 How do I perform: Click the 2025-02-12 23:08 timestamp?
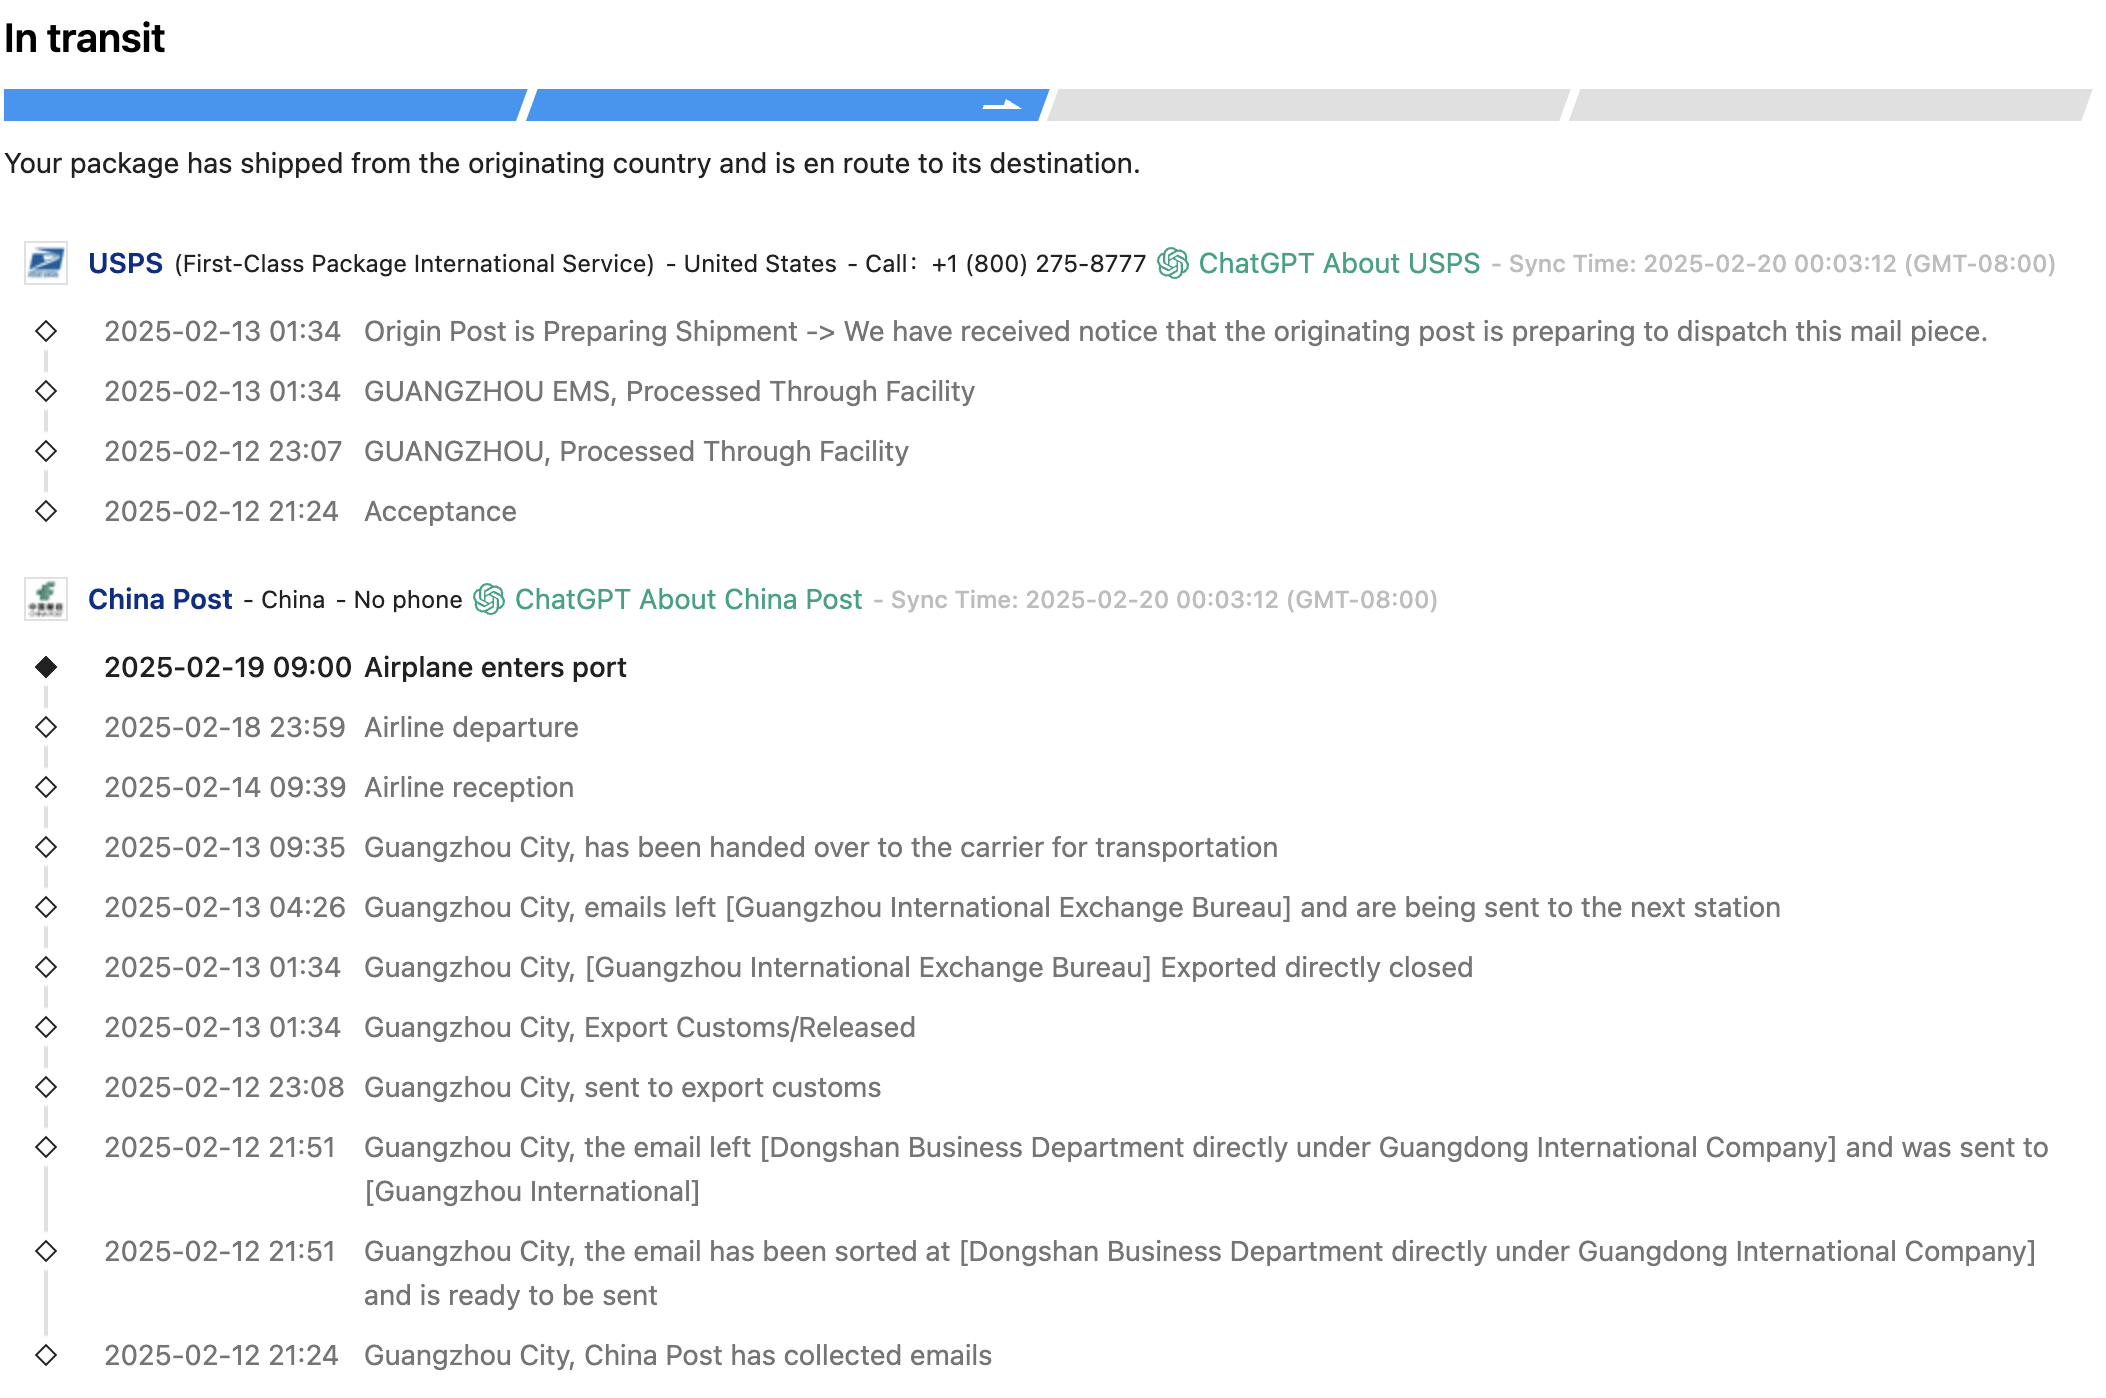click(224, 1087)
